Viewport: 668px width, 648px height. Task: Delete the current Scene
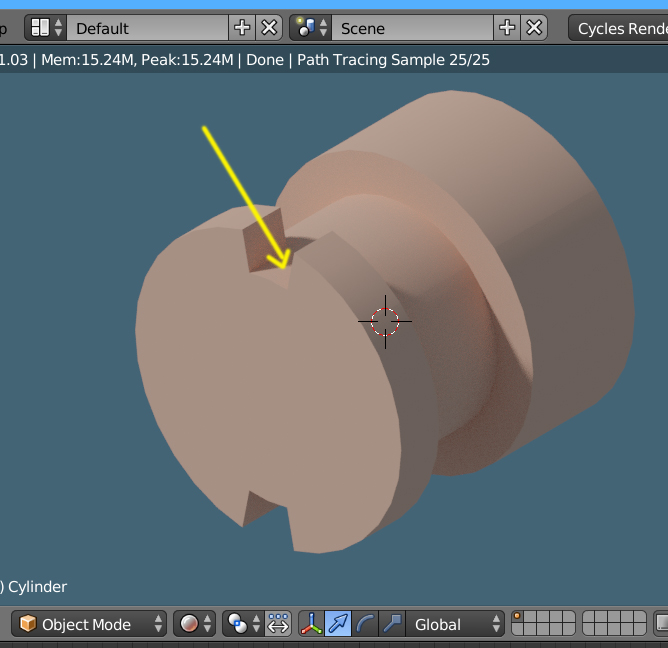(x=534, y=28)
